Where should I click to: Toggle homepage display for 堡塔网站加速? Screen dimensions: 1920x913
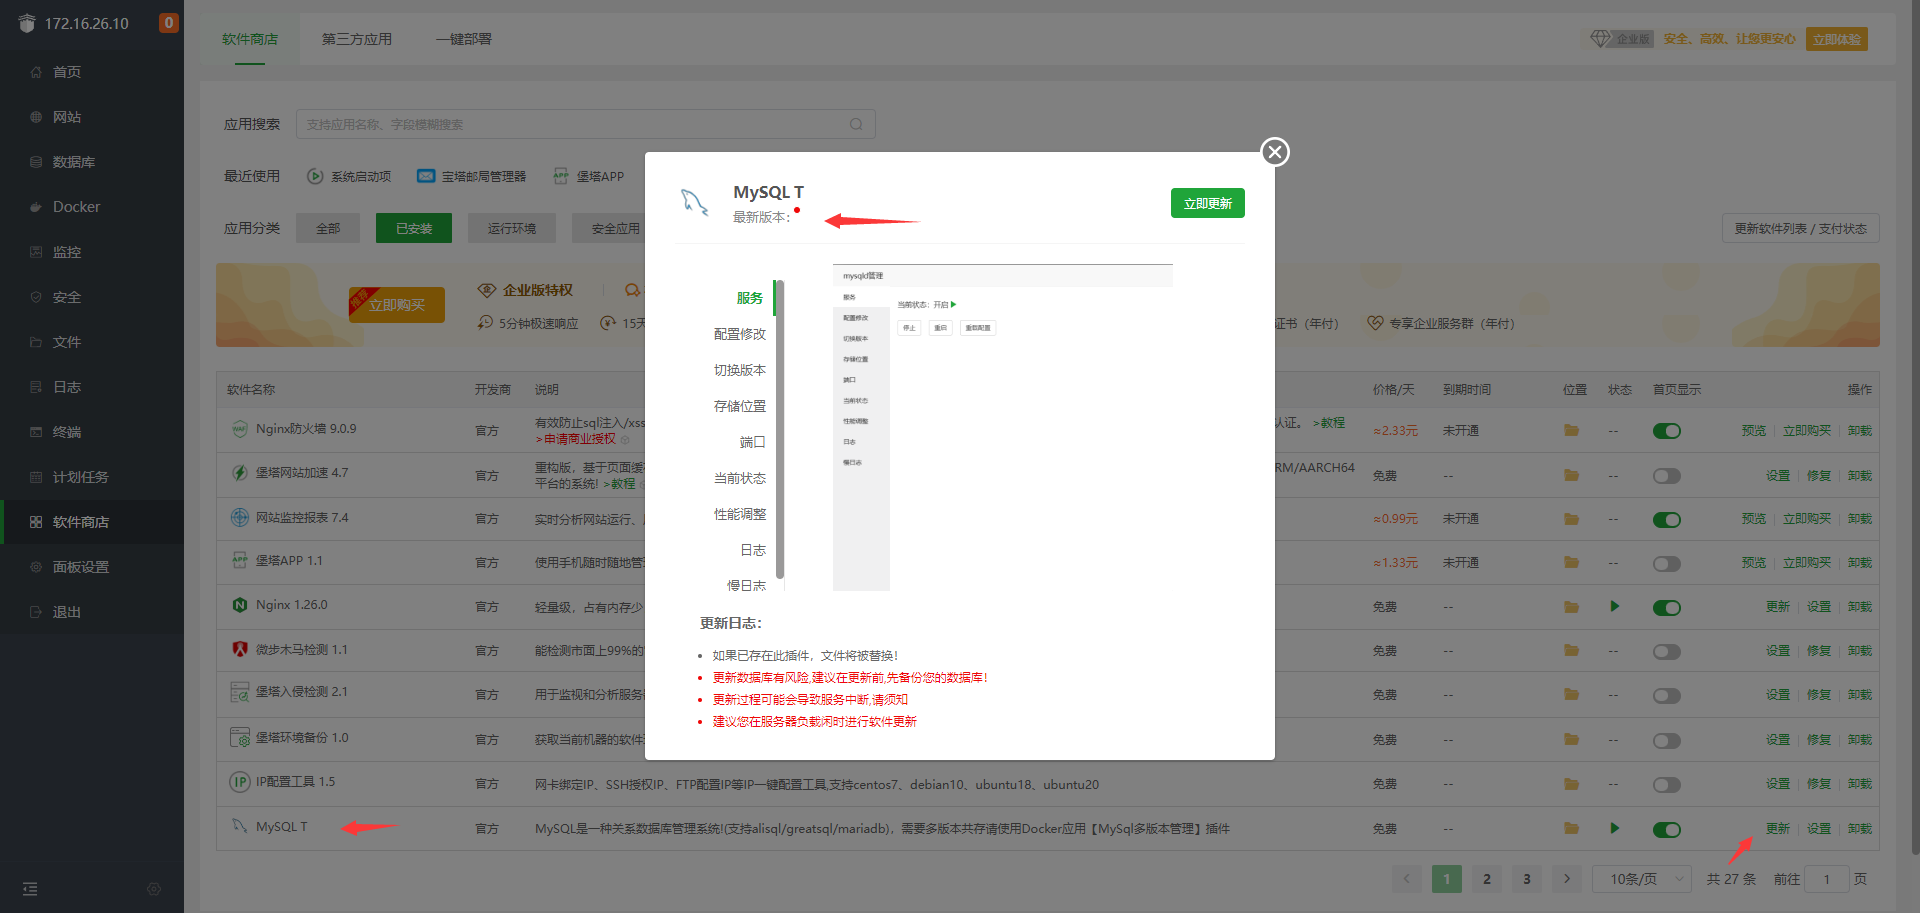[1667, 476]
